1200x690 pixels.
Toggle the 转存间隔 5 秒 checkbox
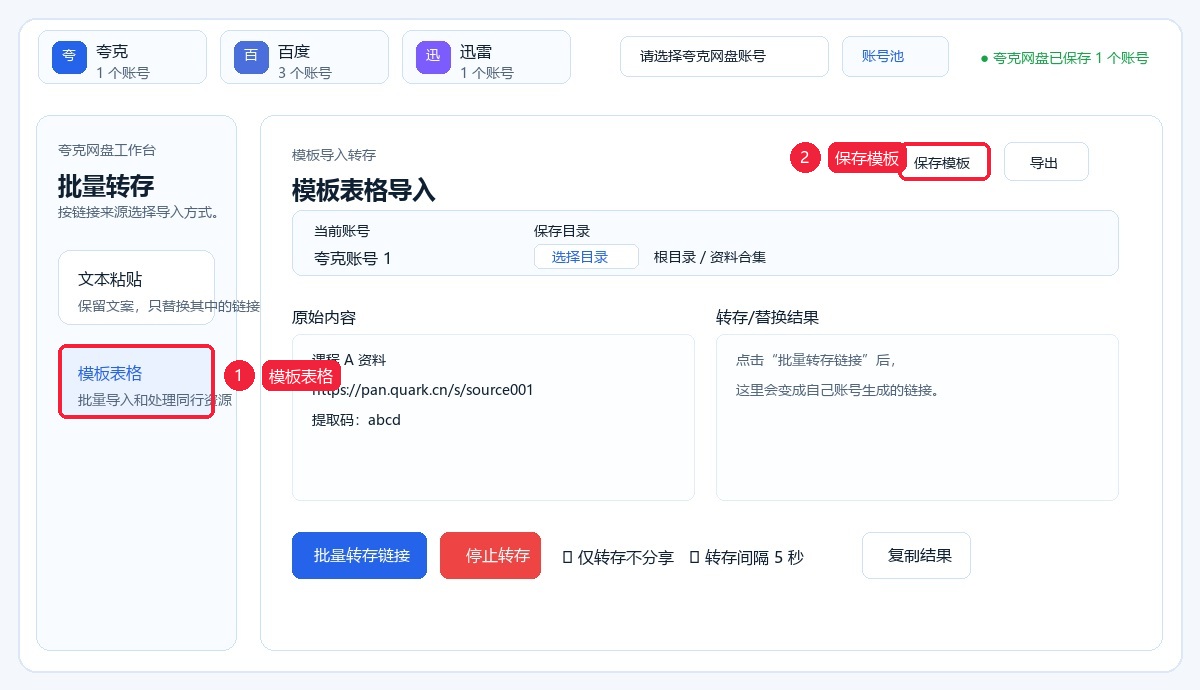694,557
